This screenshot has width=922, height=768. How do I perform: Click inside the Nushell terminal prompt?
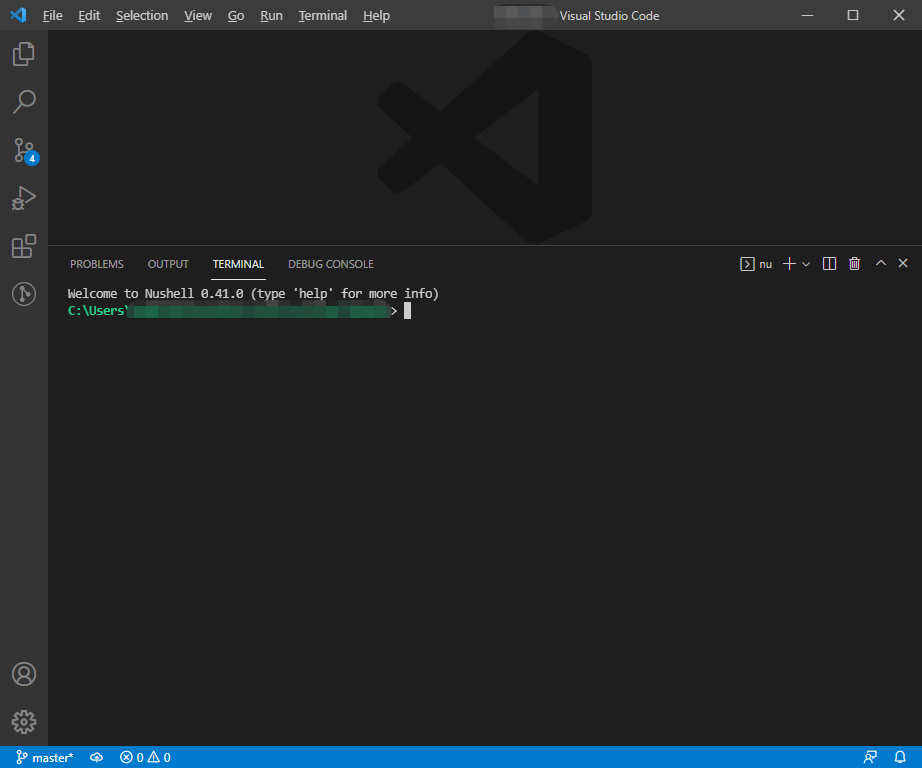(x=406, y=310)
